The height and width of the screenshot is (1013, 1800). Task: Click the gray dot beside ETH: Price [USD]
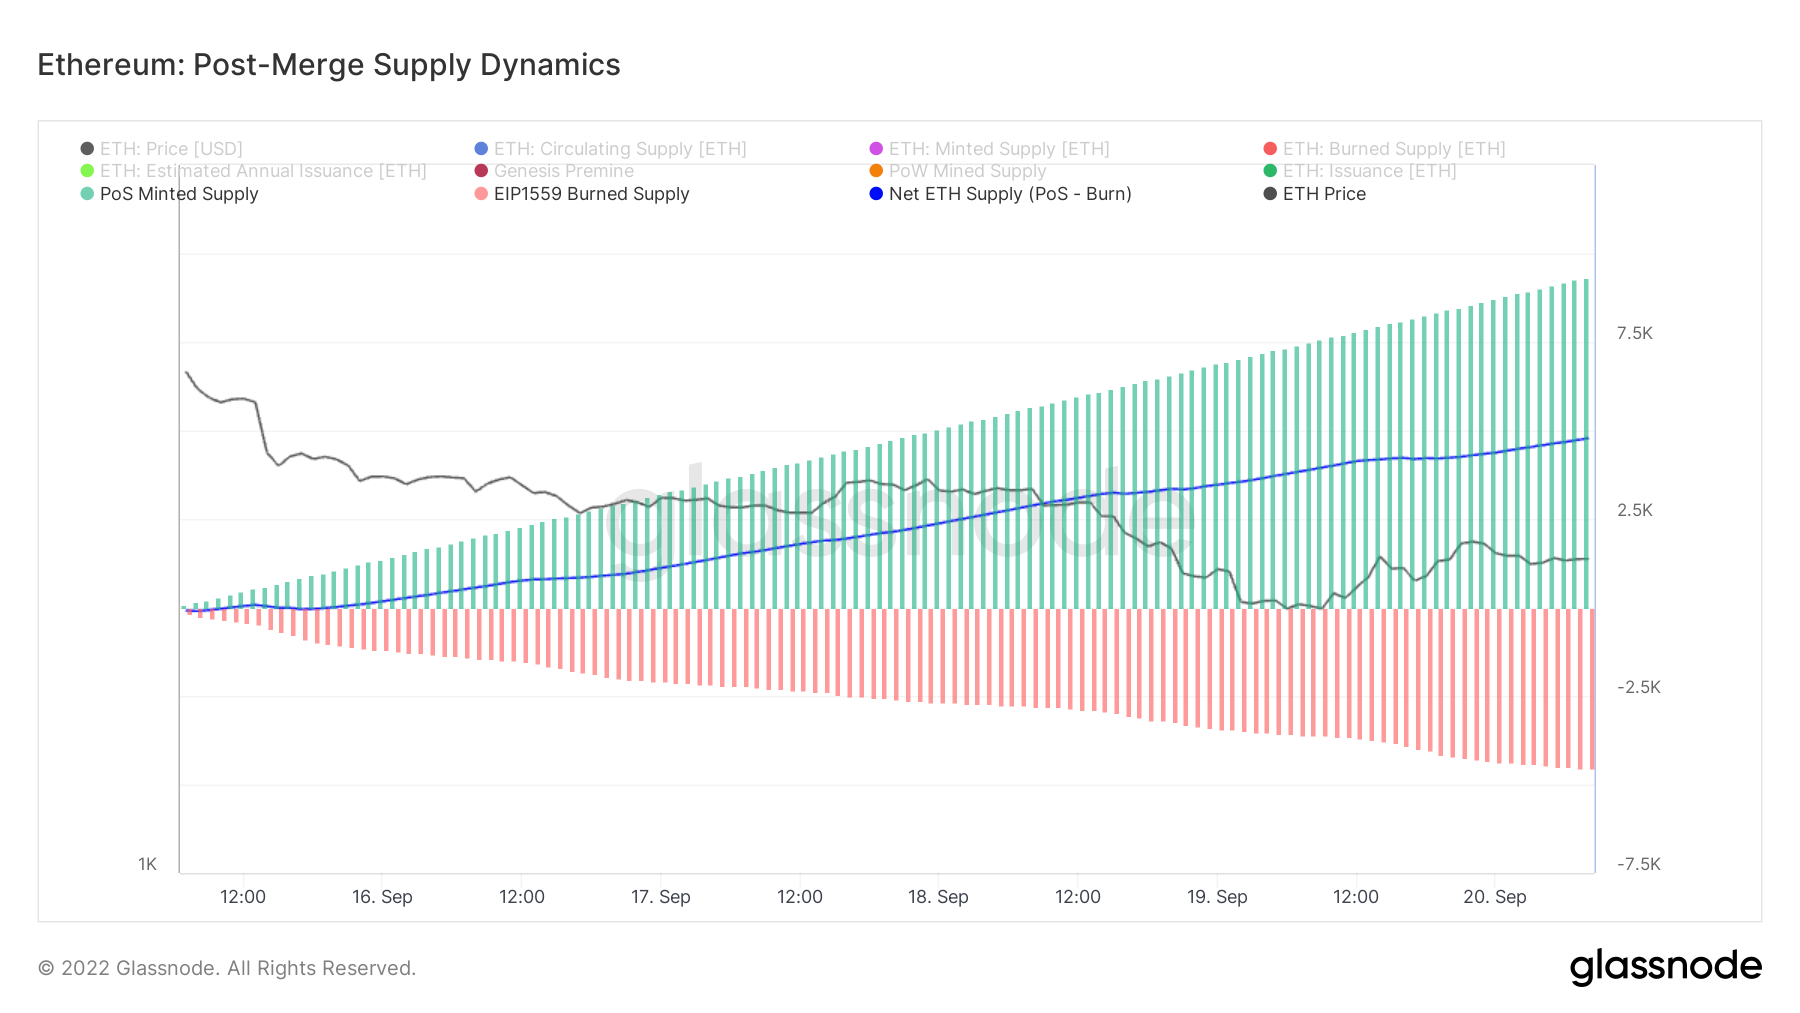pos(87,147)
